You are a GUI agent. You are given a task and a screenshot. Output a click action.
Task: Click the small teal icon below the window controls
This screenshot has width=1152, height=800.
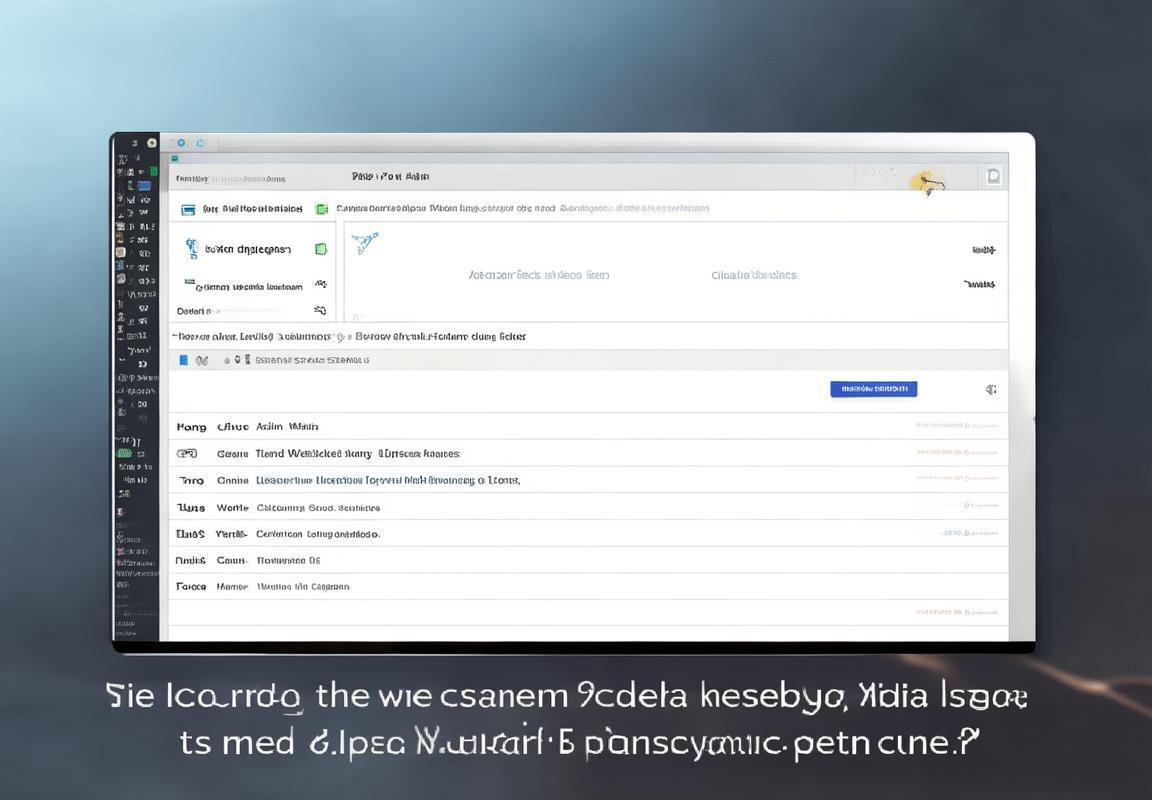point(175,159)
